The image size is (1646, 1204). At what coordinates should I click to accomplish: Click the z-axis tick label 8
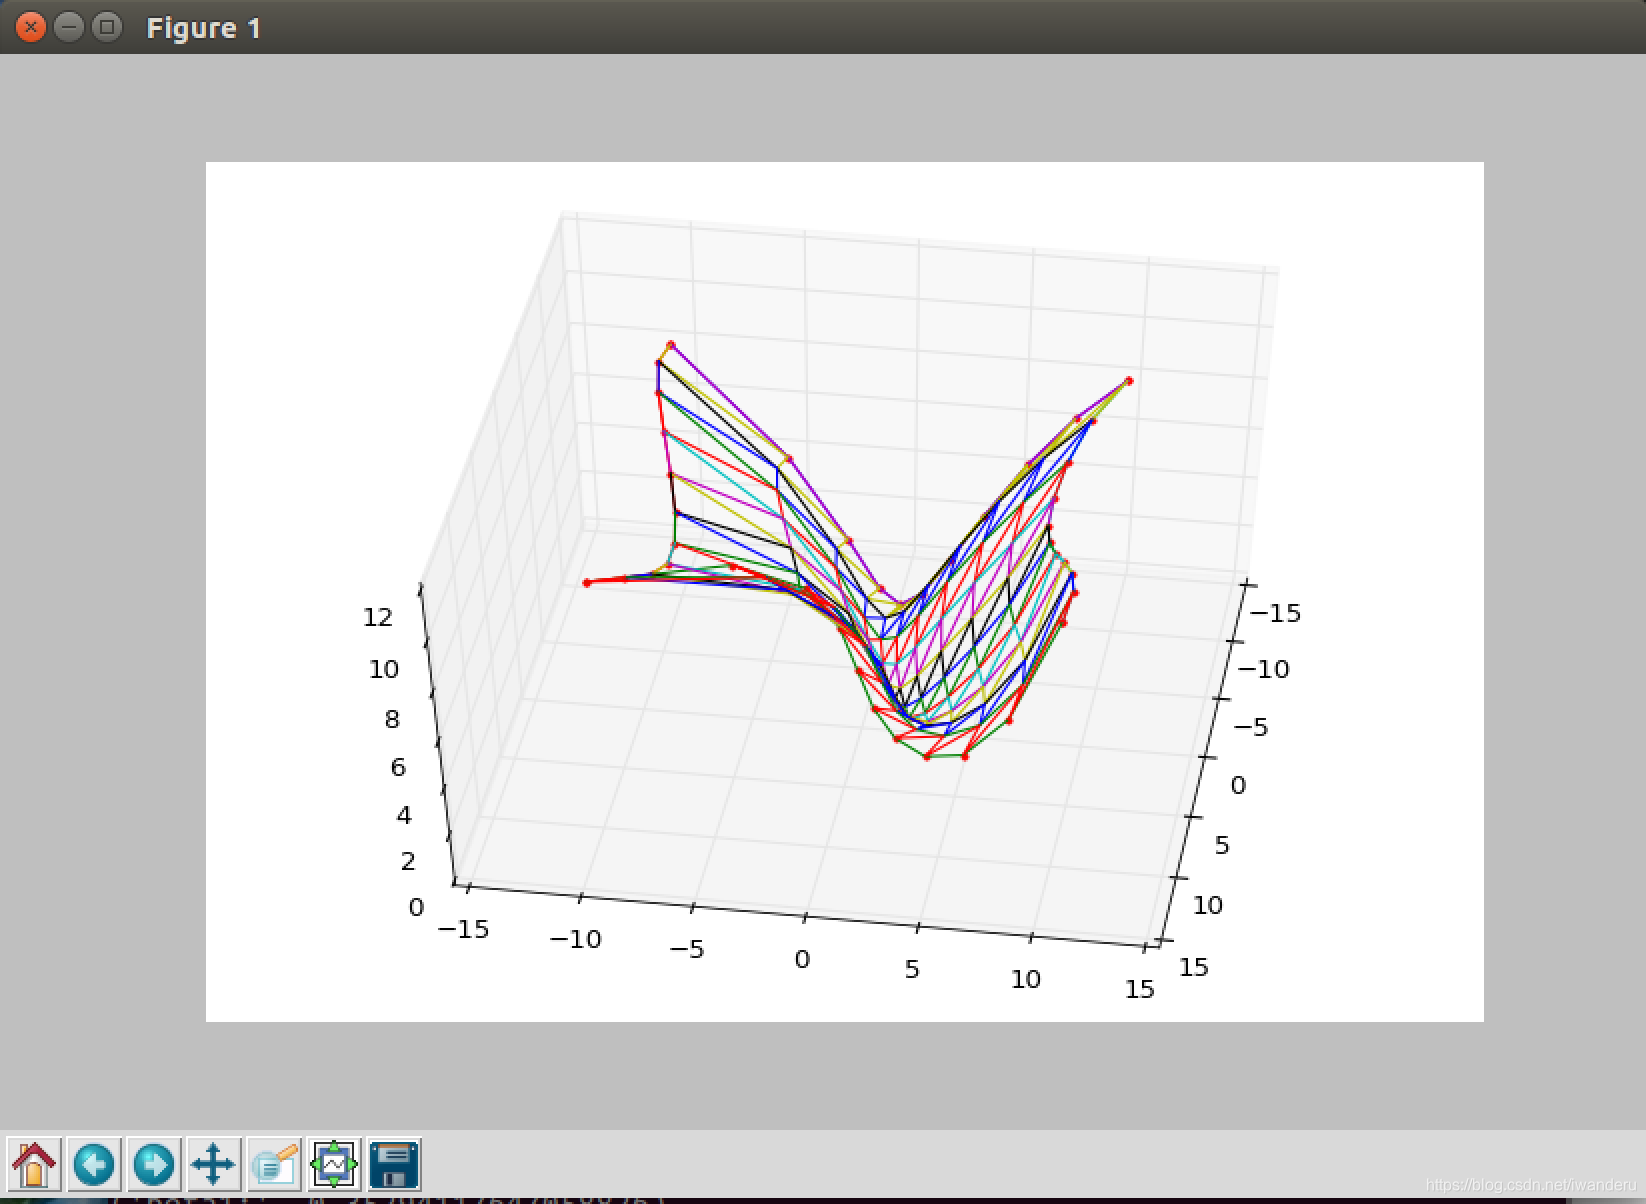[x=392, y=719]
